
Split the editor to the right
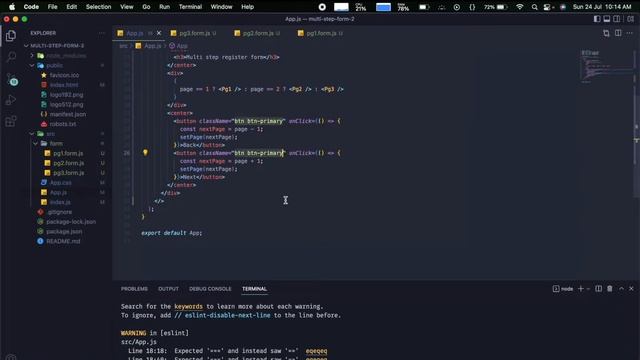coord(618,33)
